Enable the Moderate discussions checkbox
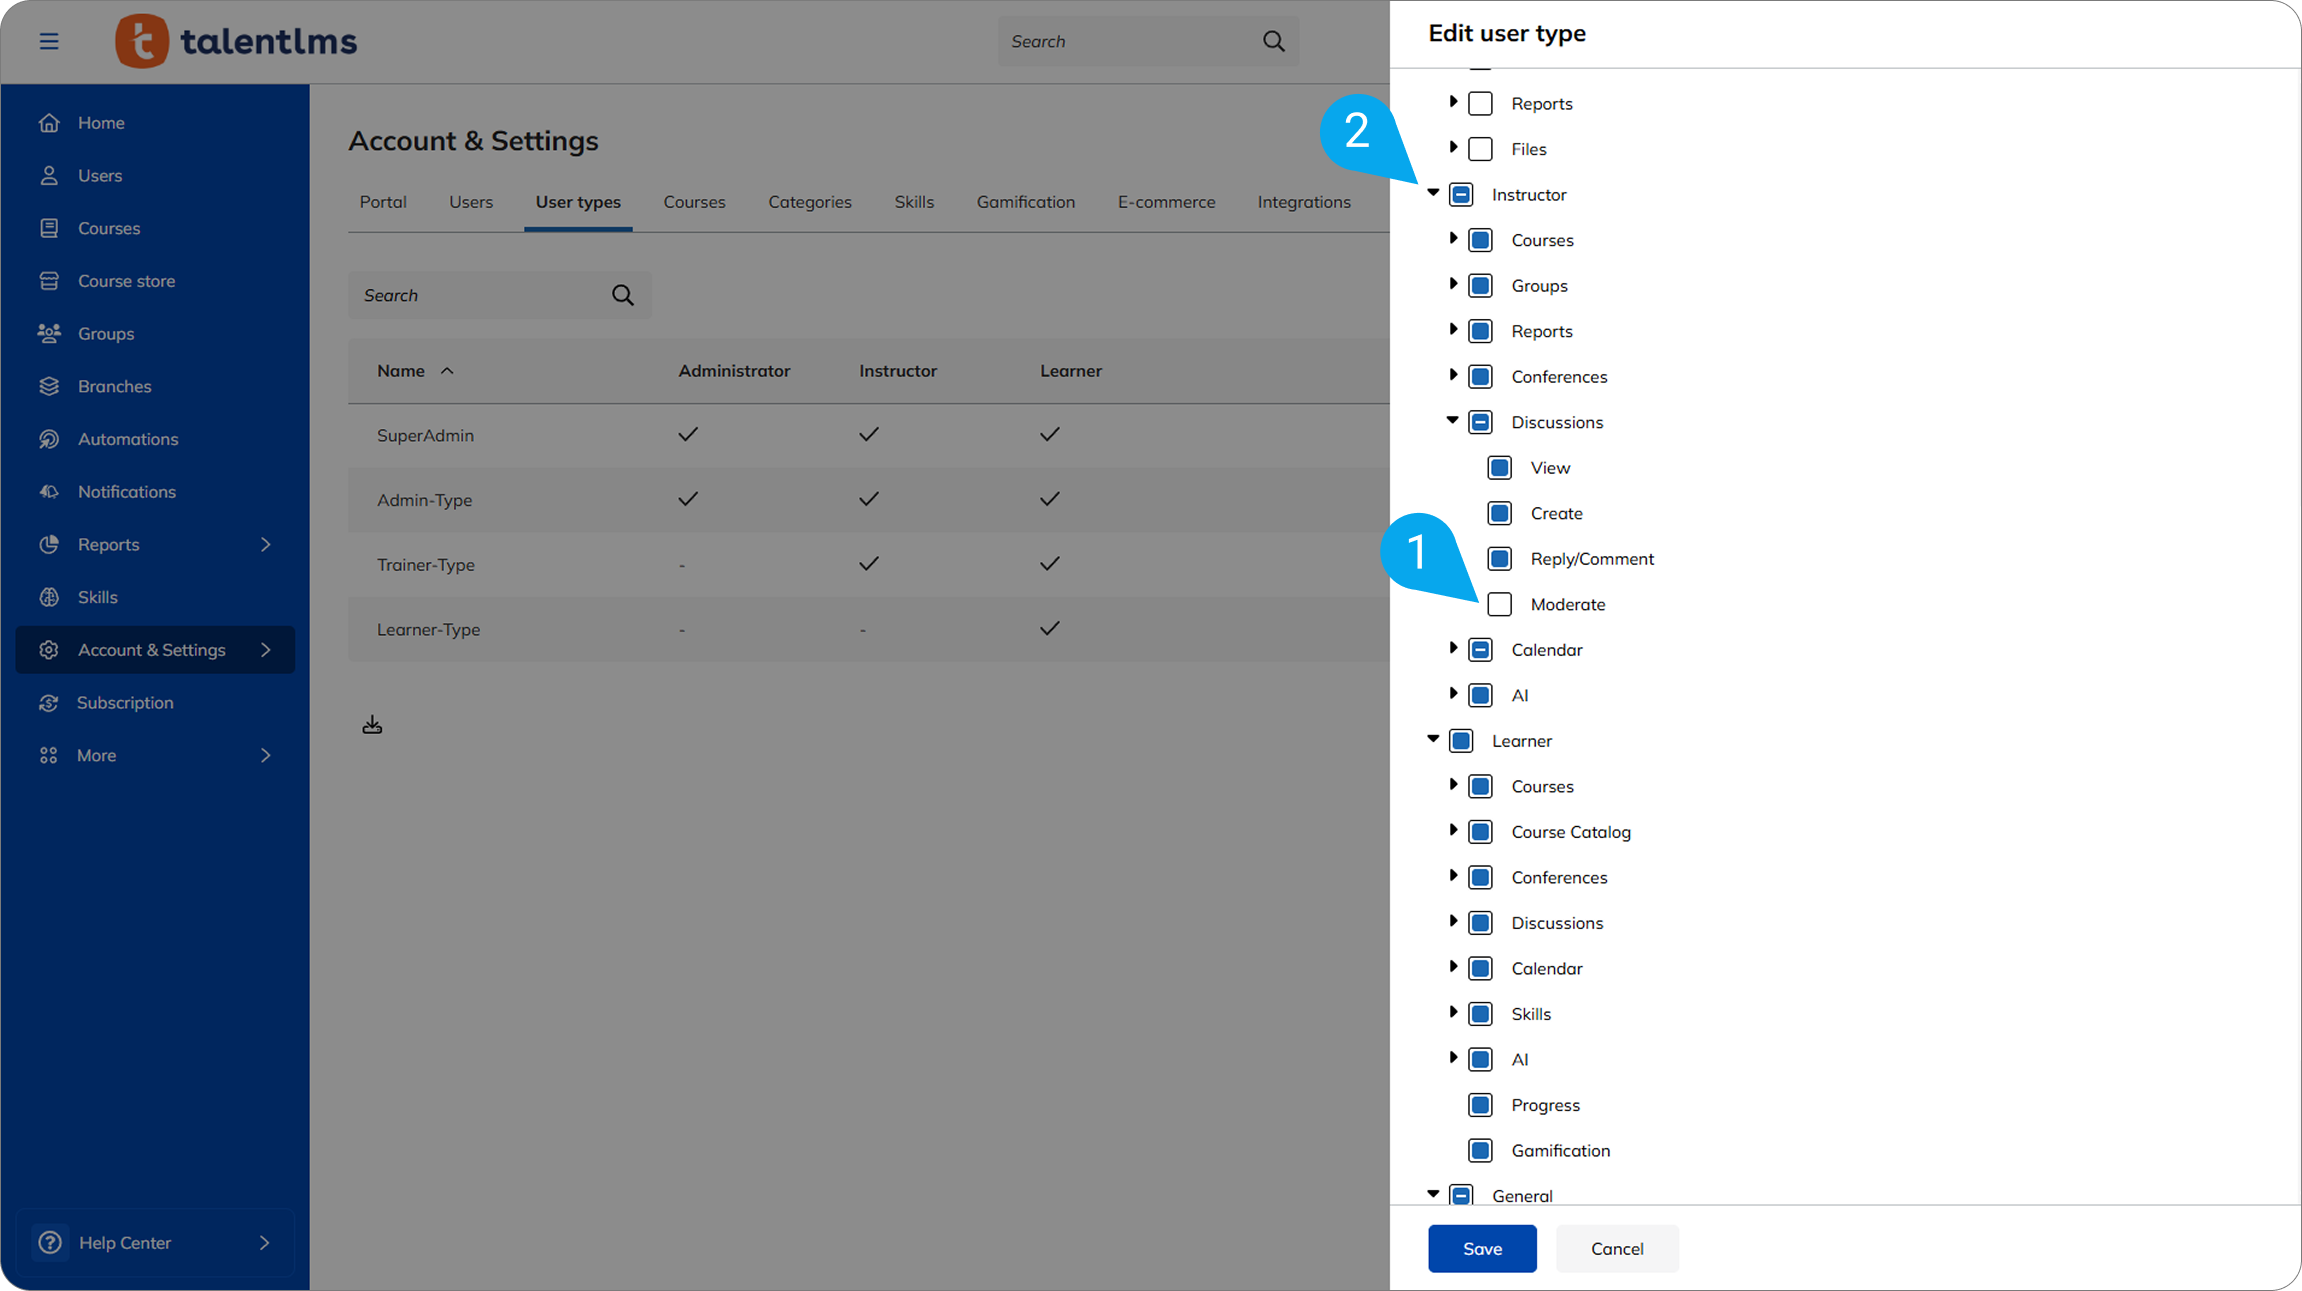This screenshot has width=2302, height=1291. coord(1499,604)
